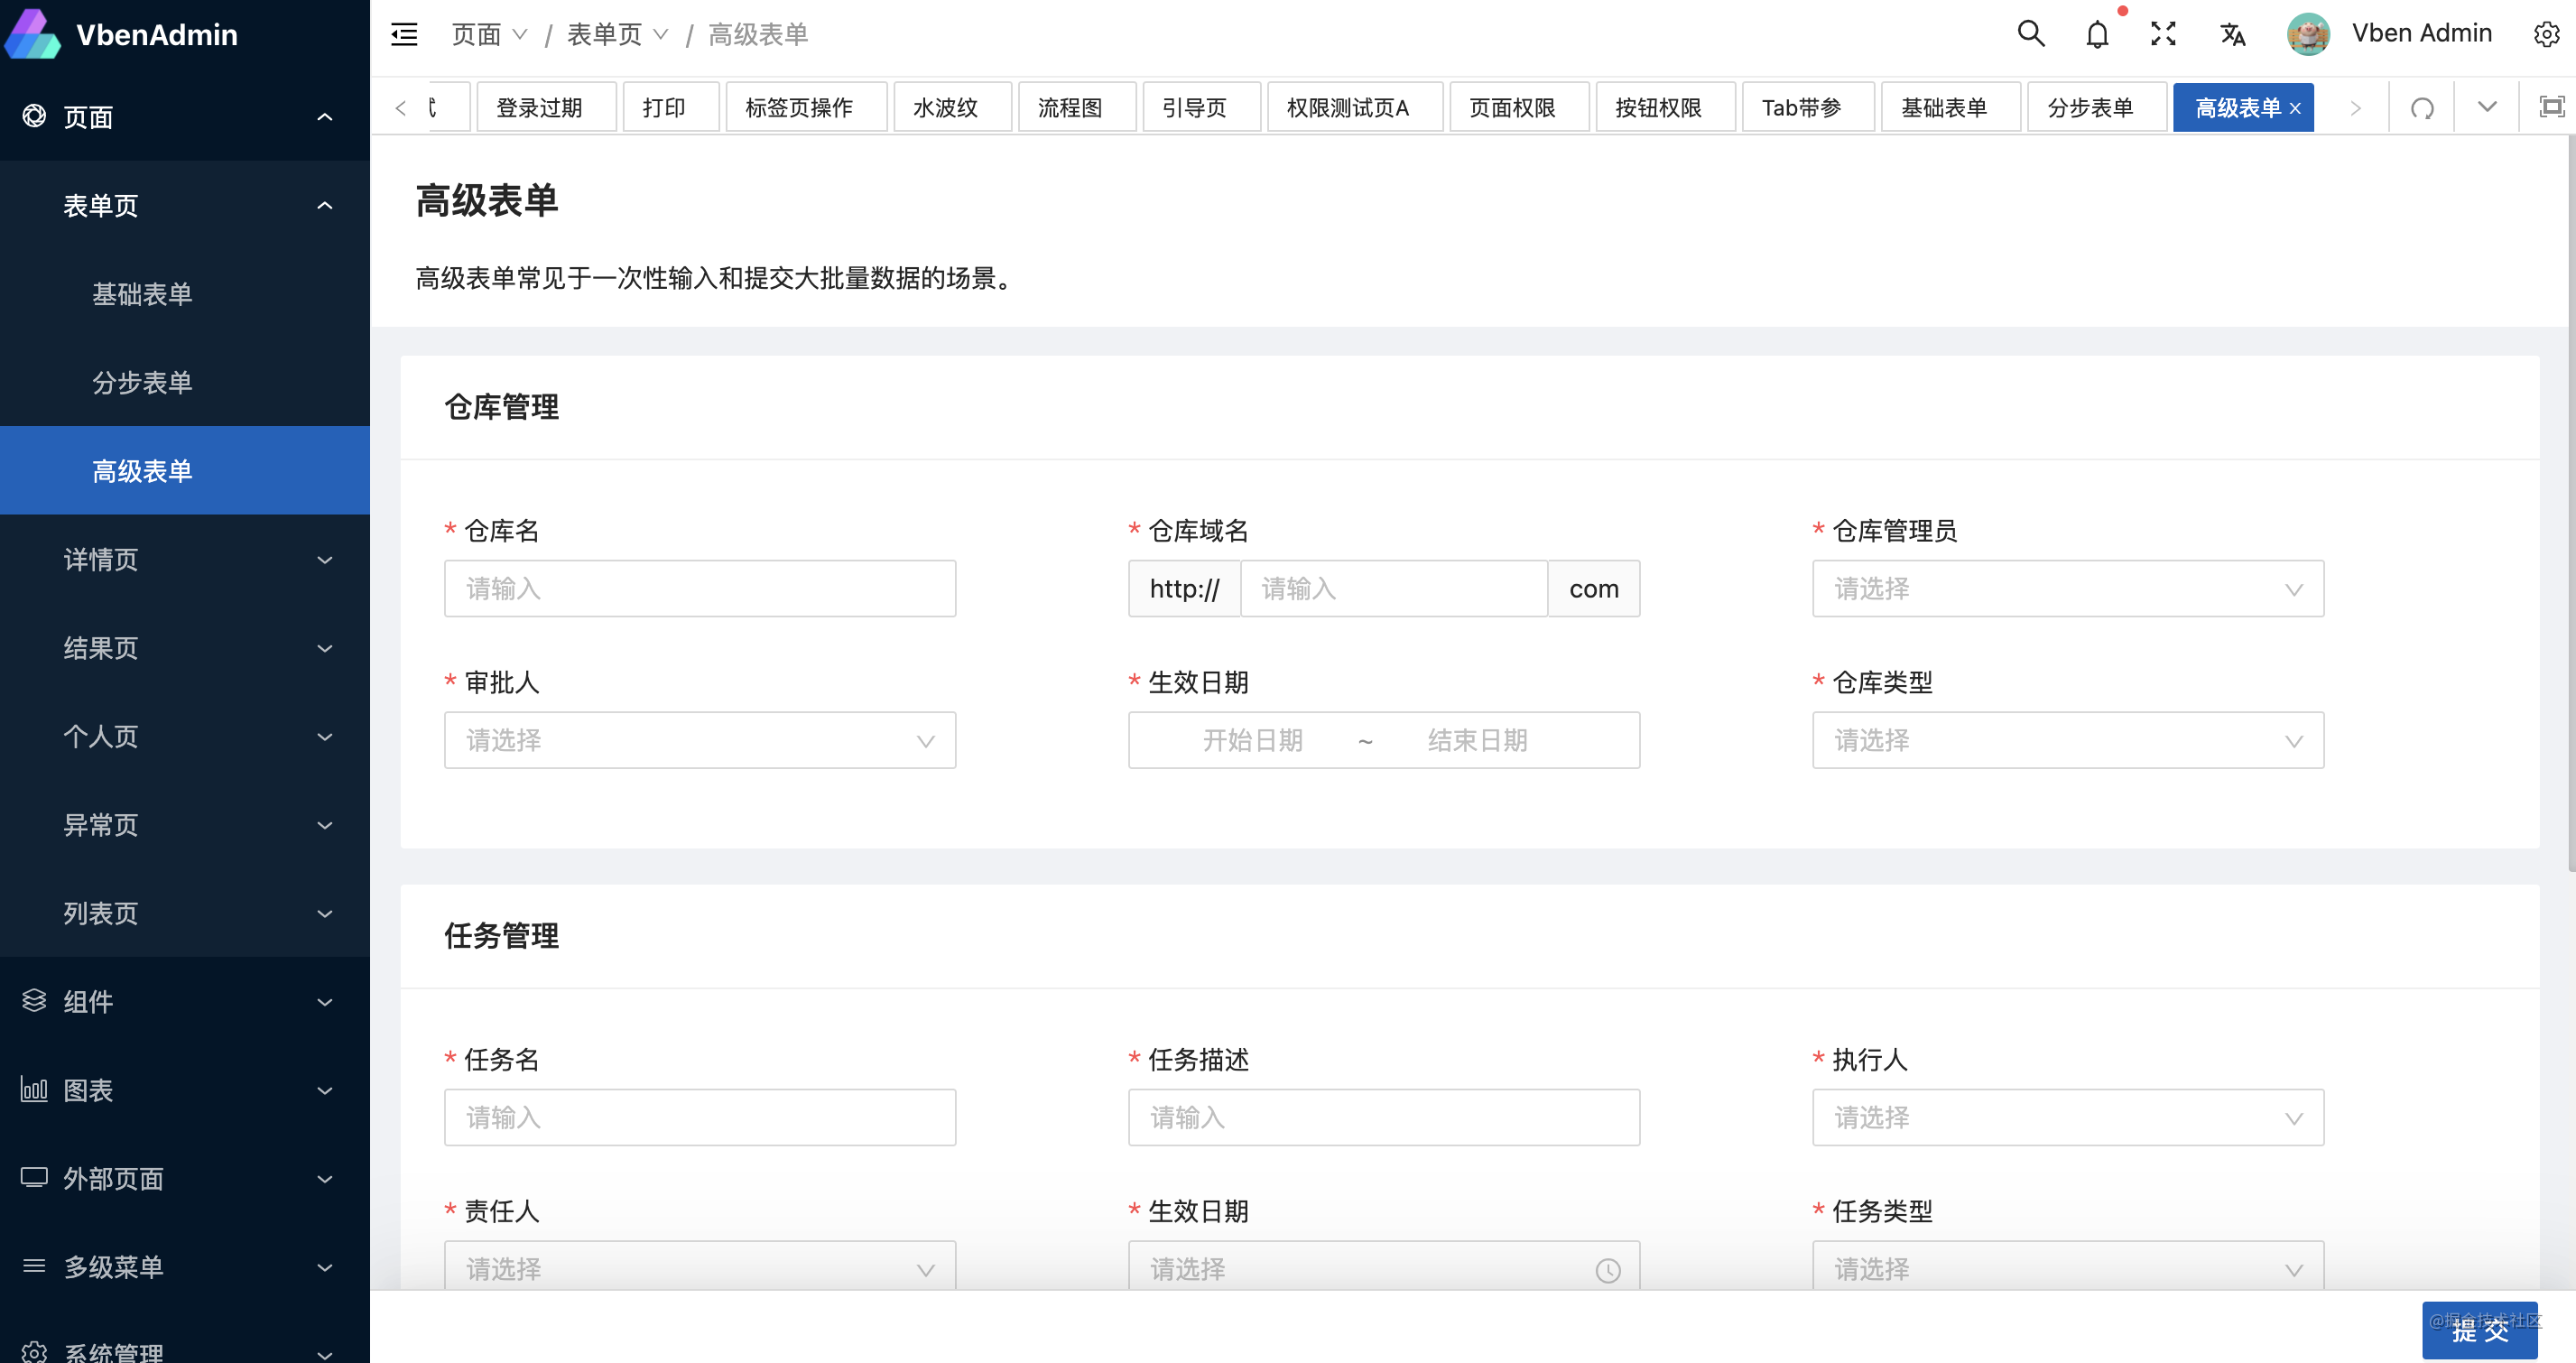Open 仓库类型 select dropdown
This screenshot has height=1363, width=2576.
pyautogui.click(x=2067, y=741)
